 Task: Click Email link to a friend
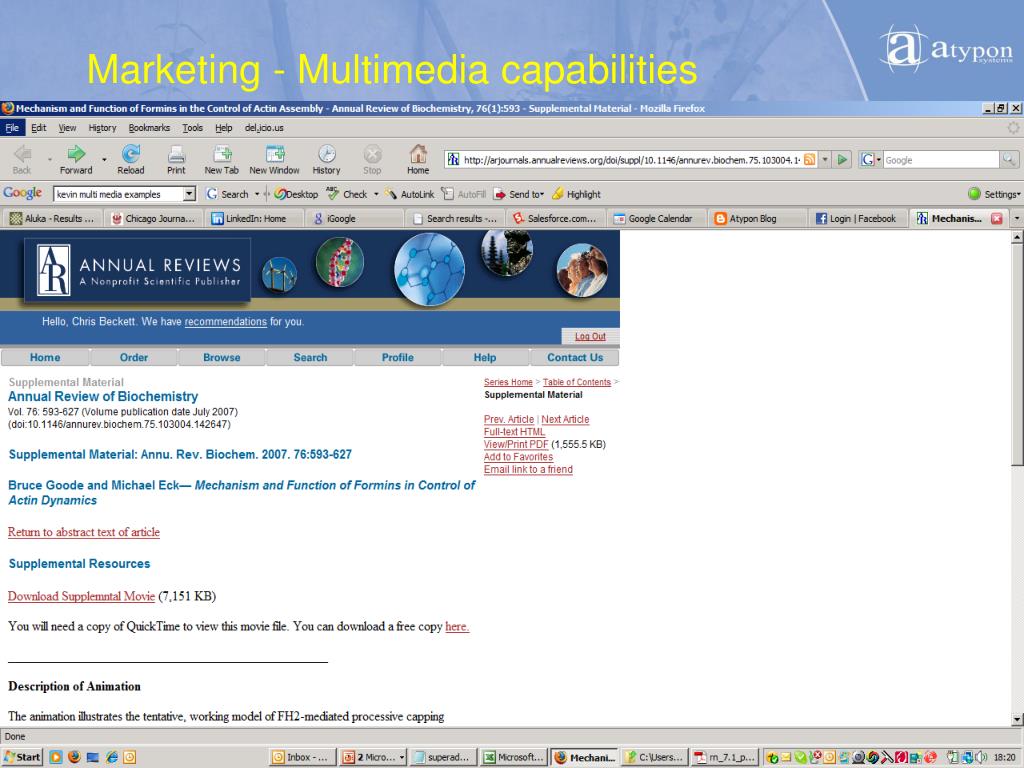528,469
